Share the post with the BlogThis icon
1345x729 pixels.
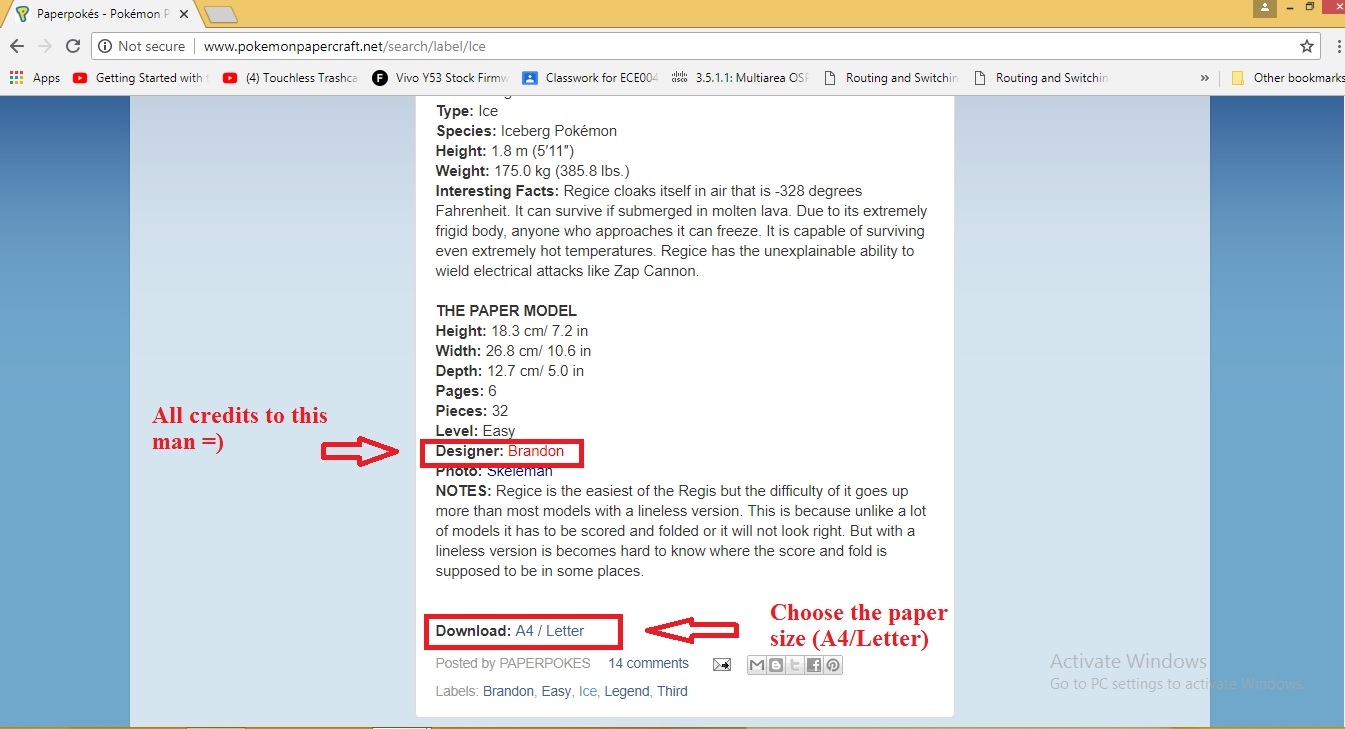tap(776, 665)
